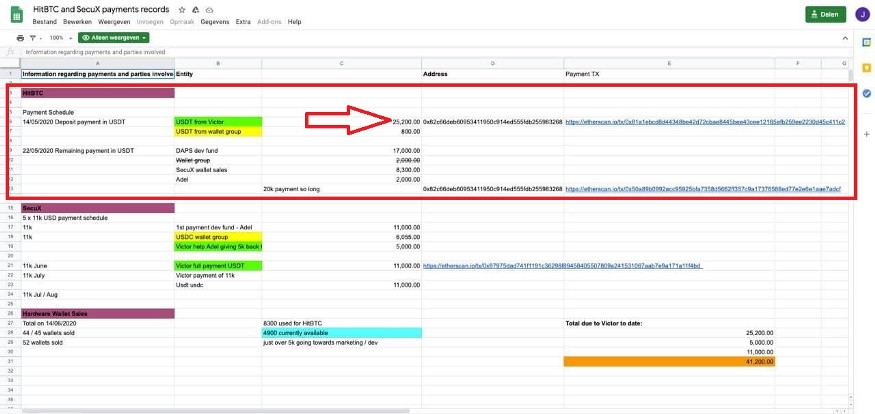
Task: Click the green Delen share button
Action: coord(825,15)
